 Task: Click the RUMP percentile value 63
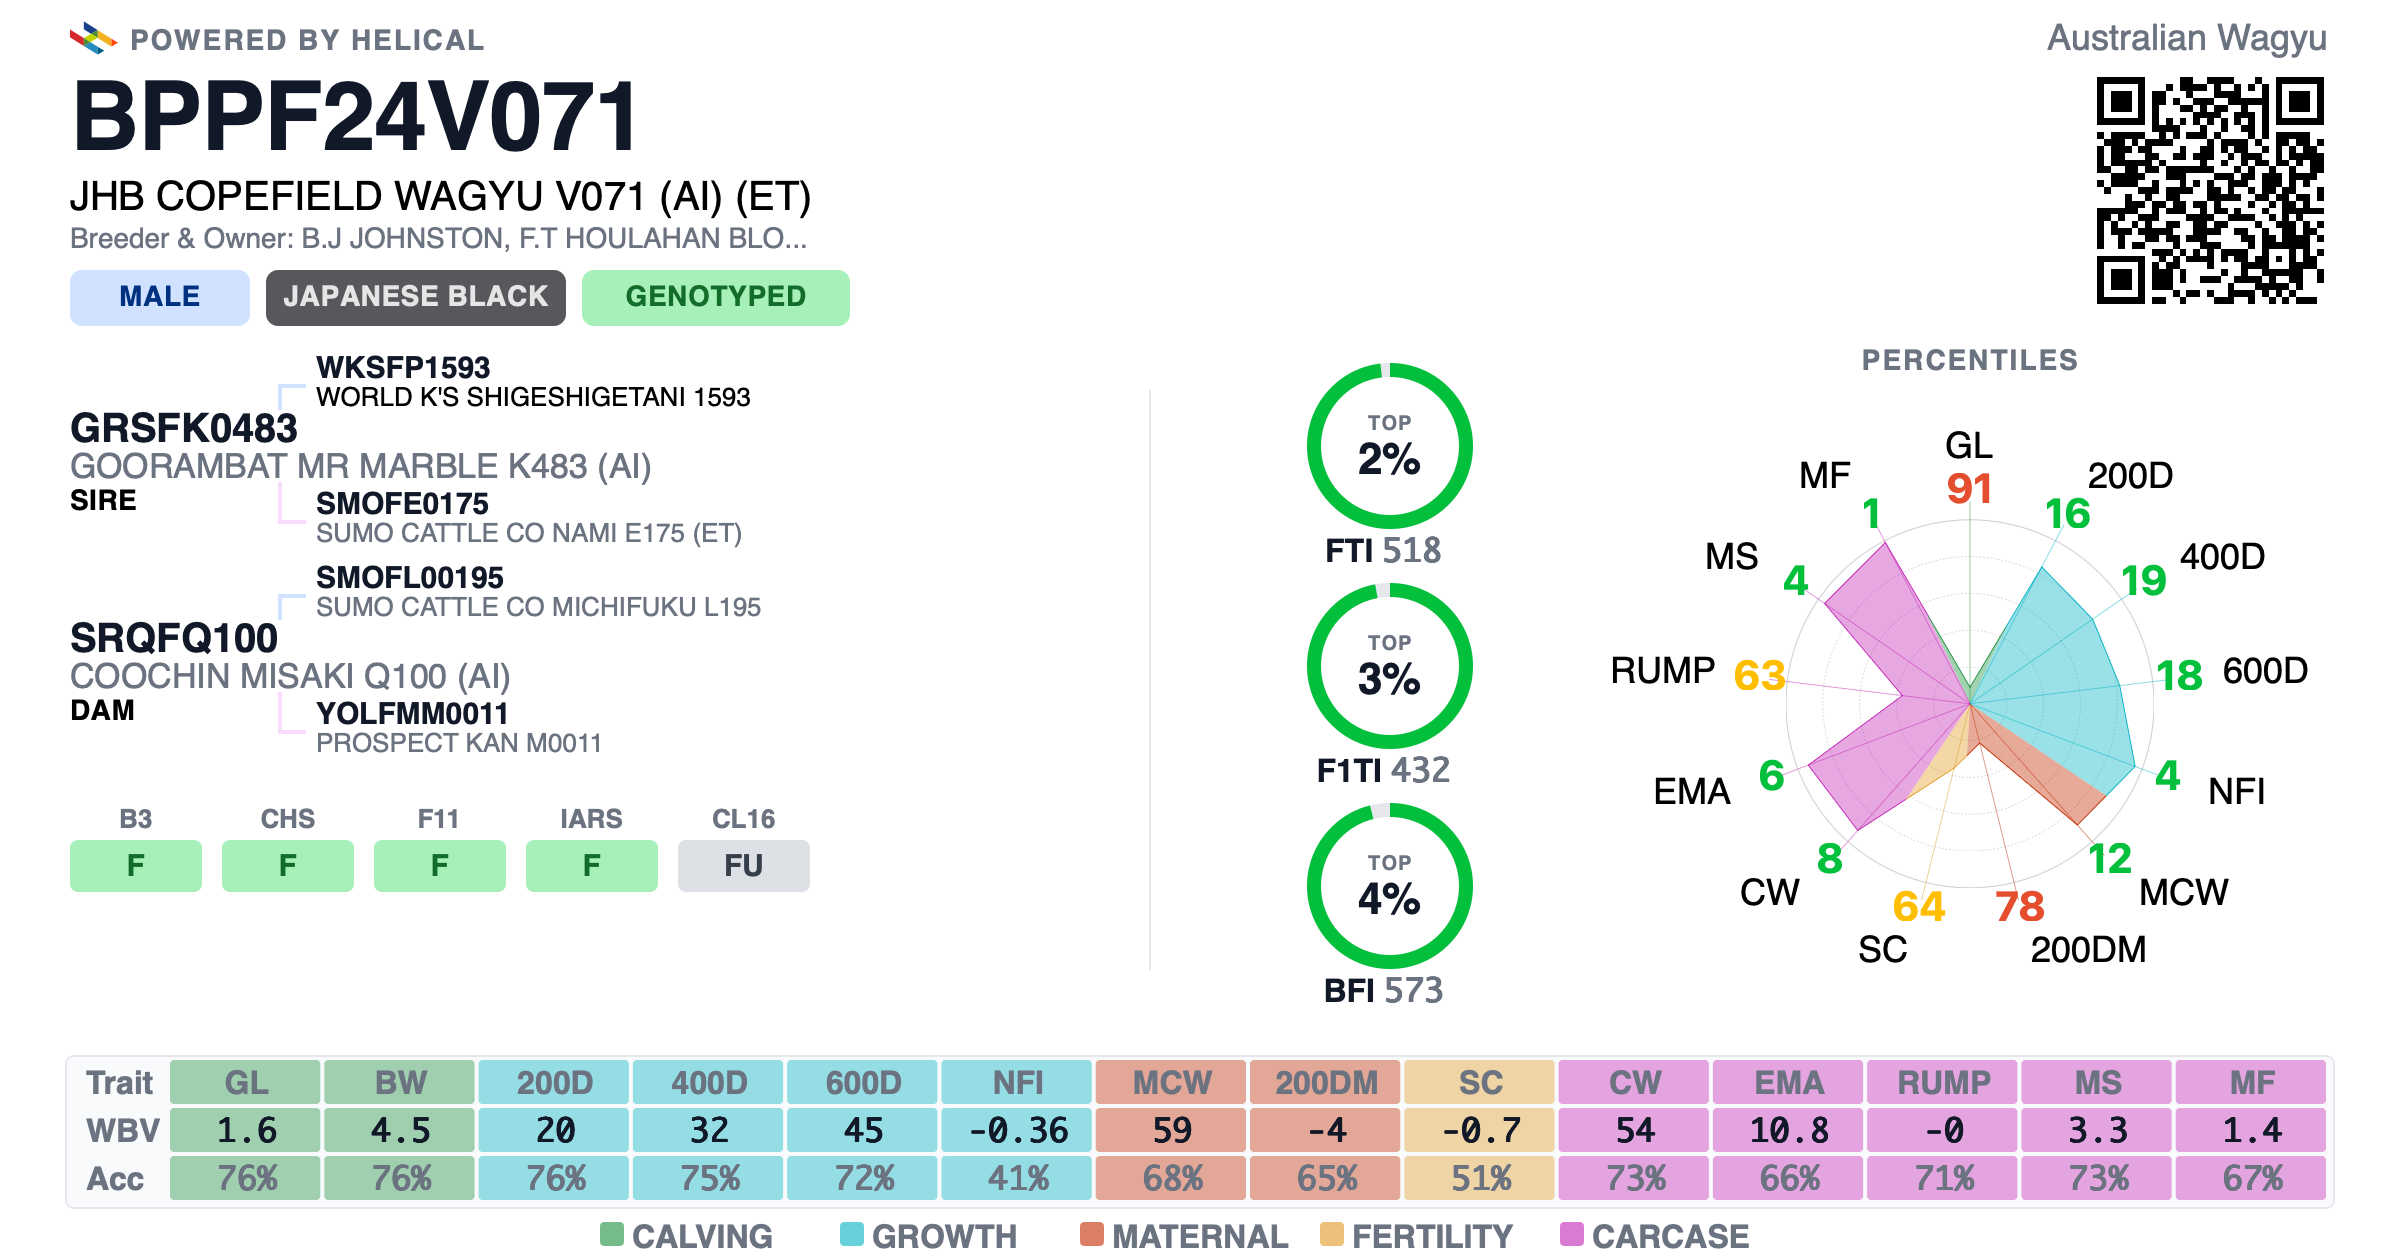(x=1760, y=676)
